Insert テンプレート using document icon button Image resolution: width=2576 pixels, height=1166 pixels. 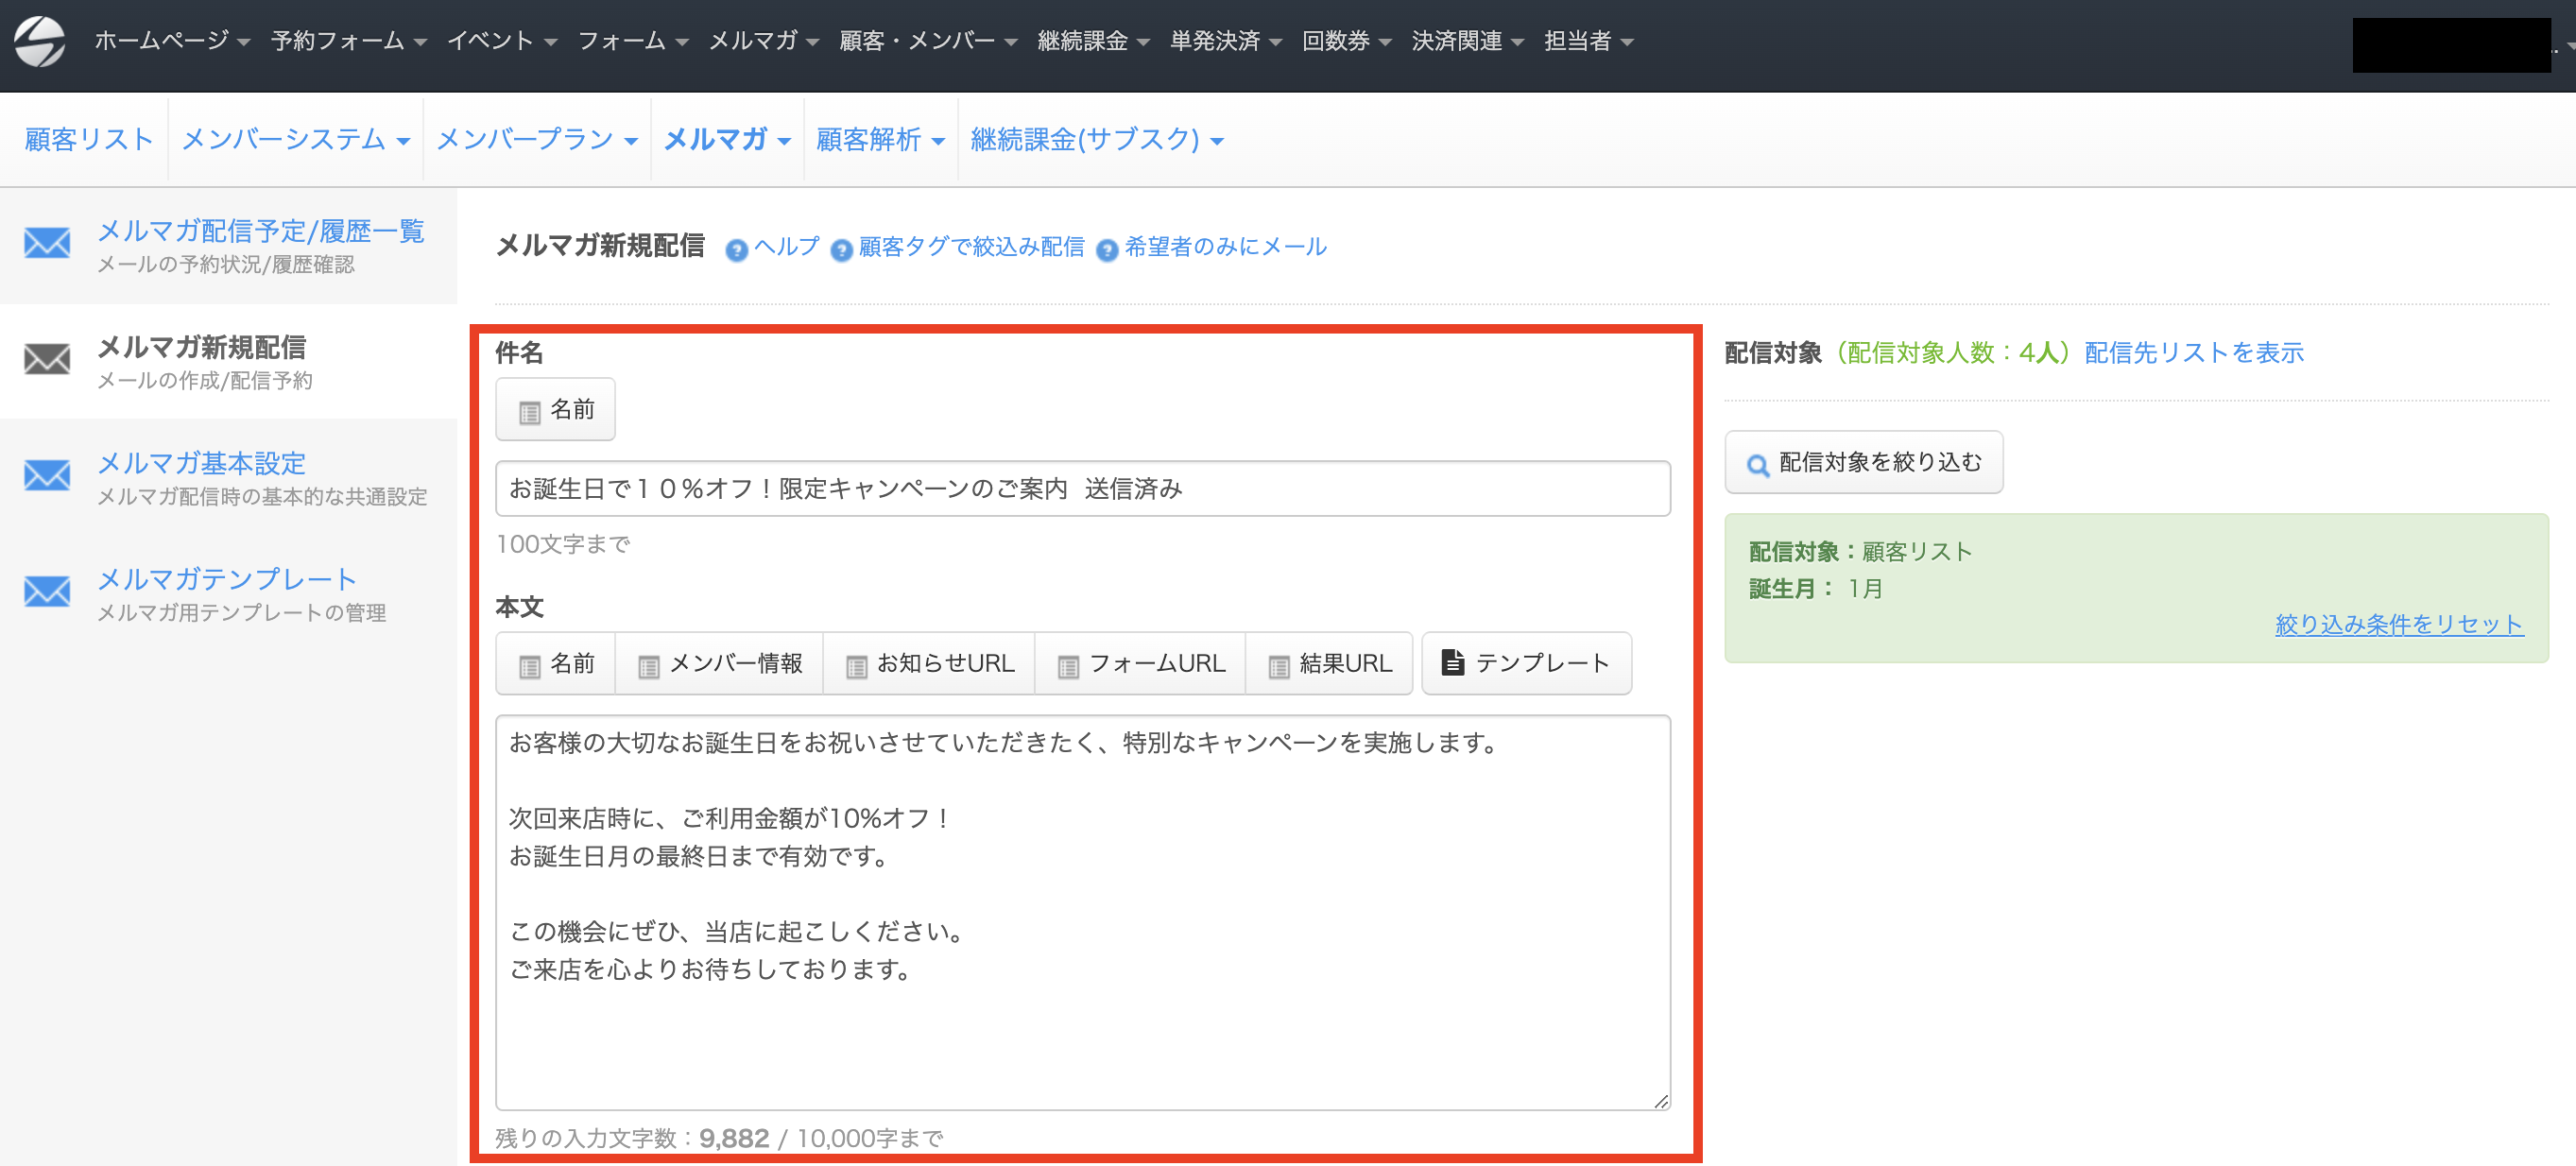tap(1526, 663)
